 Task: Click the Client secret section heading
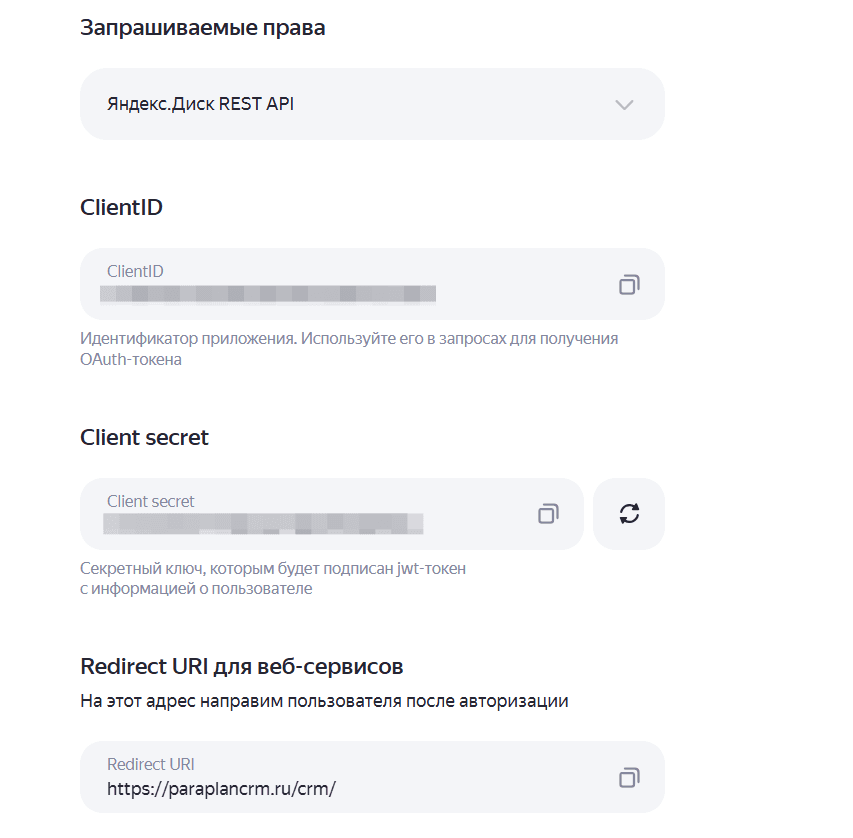tap(144, 437)
